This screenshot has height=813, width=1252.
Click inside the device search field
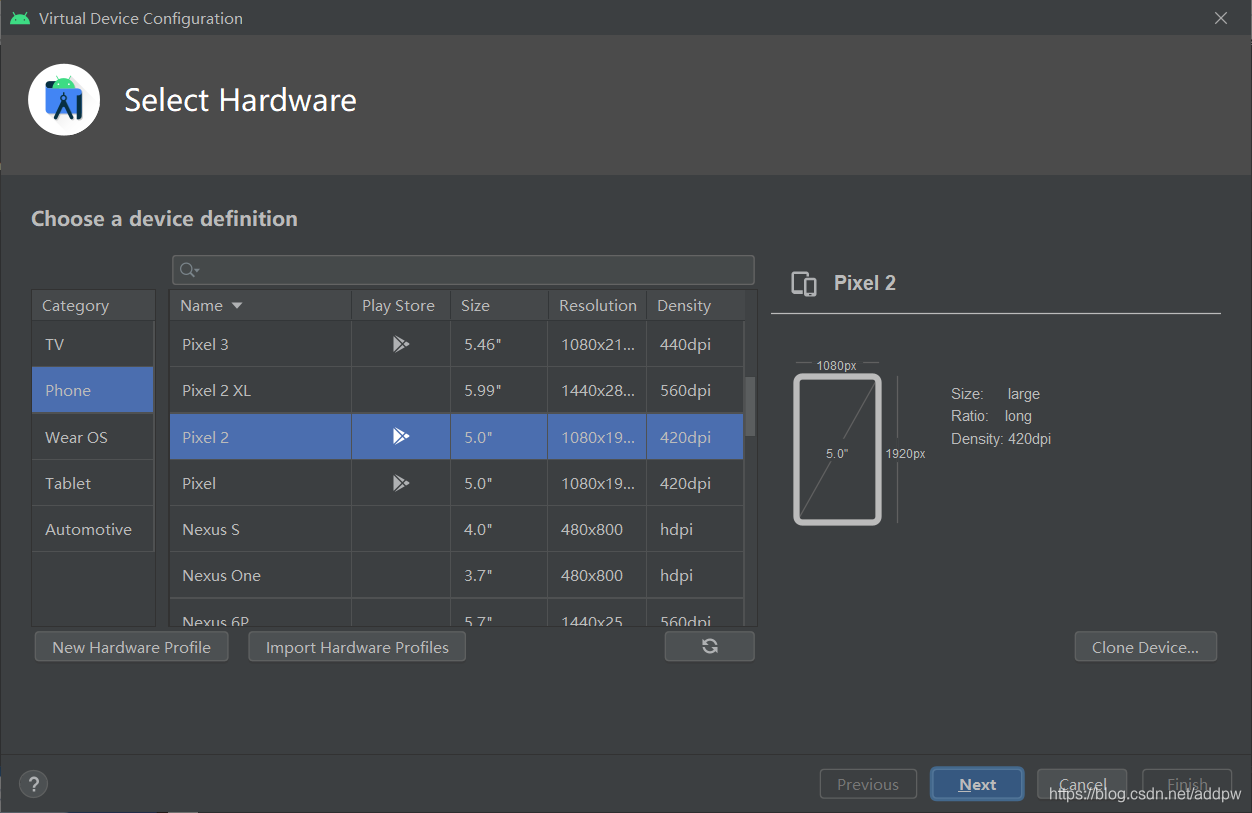point(463,270)
